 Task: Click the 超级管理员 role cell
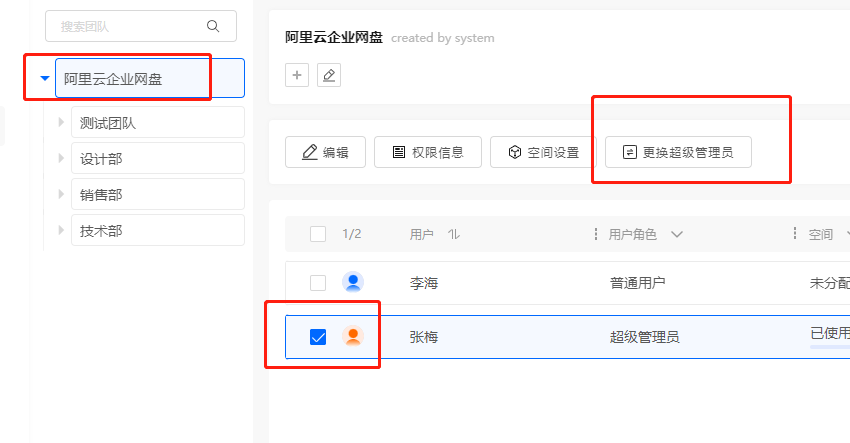pyautogui.click(x=645, y=337)
